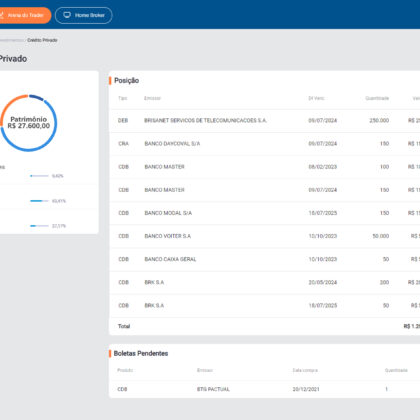The width and height of the screenshot is (420, 420).
Task: Open the Arena do Trader button
Action: (25, 15)
